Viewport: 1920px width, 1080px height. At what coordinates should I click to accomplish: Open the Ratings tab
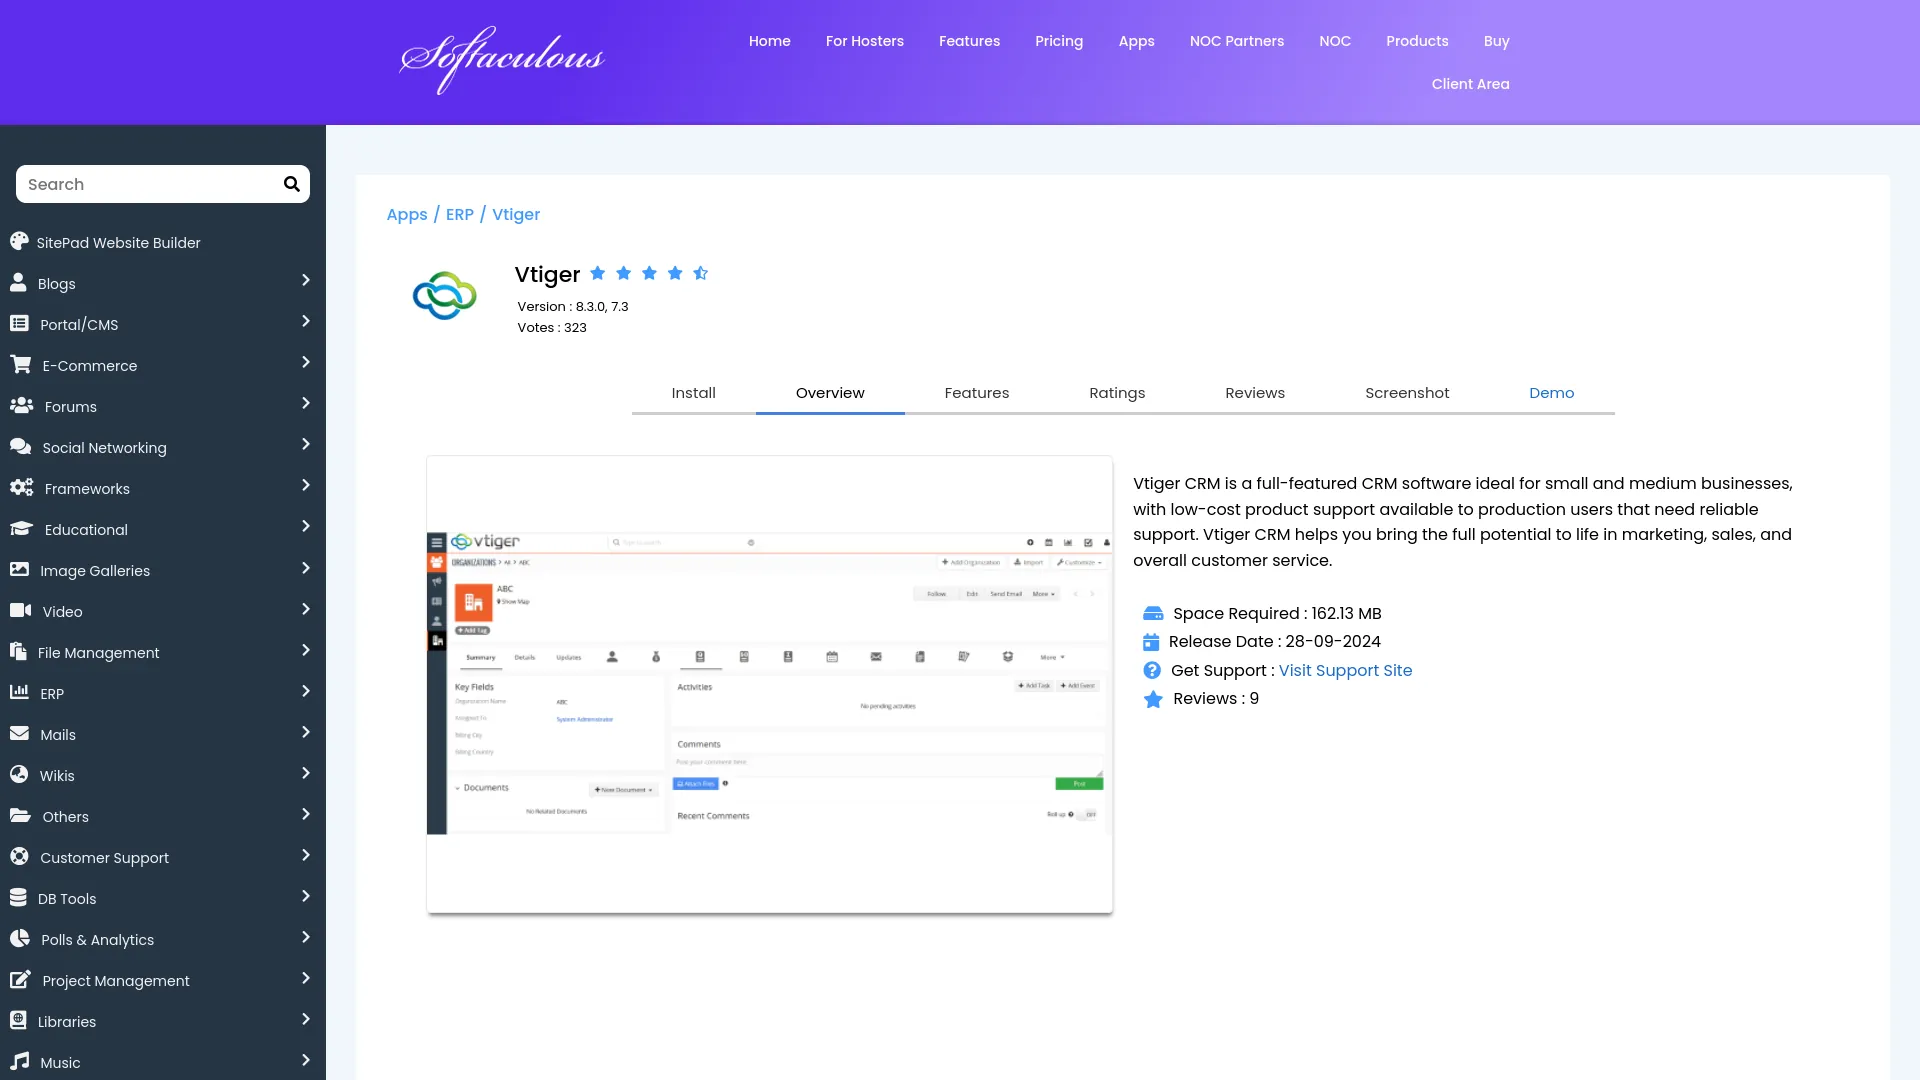point(1117,393)
